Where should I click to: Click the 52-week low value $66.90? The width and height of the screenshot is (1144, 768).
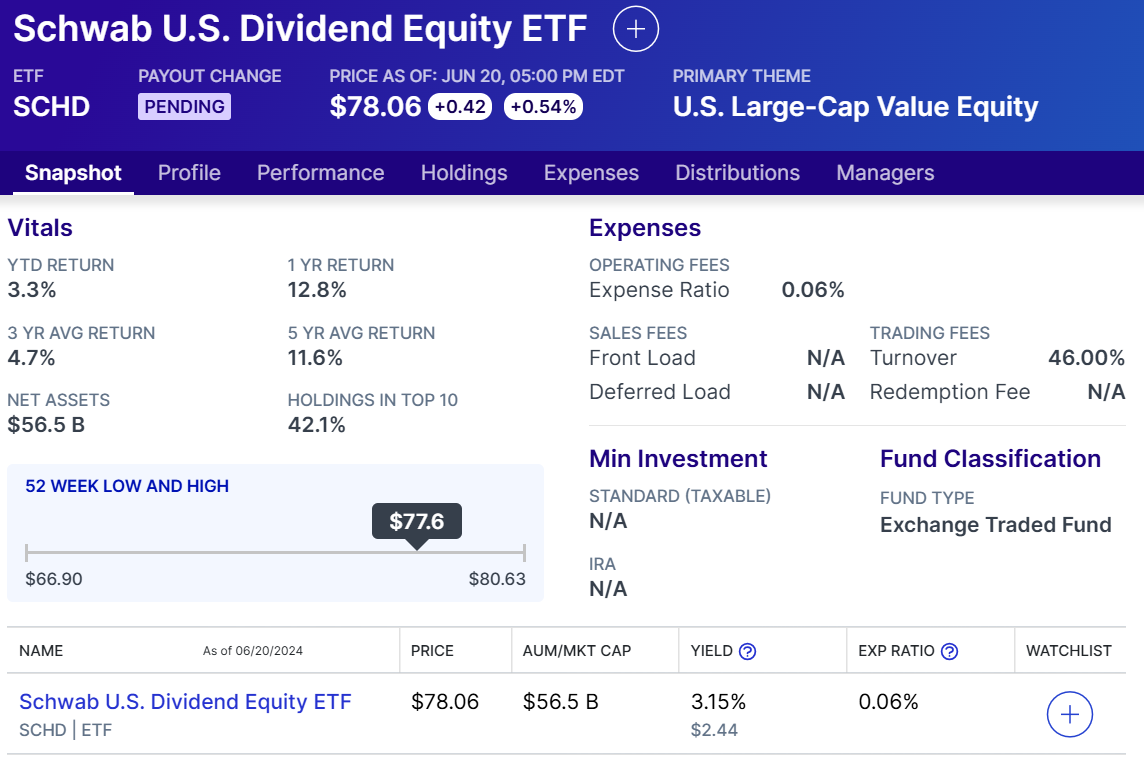[54, 579]
